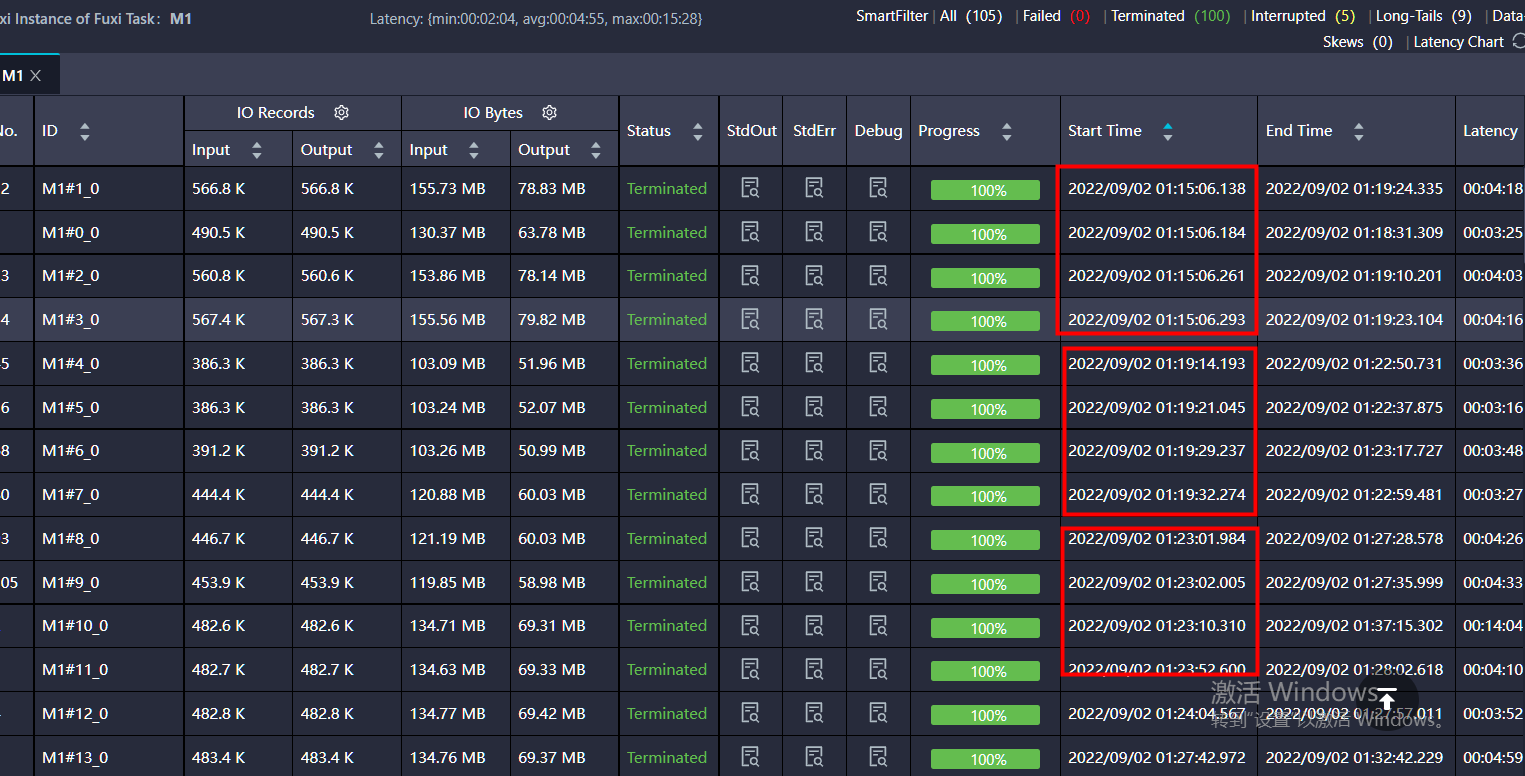Sort by Start Time column
This screenshot has height=776, width=1525.
tap(1167, 131)
